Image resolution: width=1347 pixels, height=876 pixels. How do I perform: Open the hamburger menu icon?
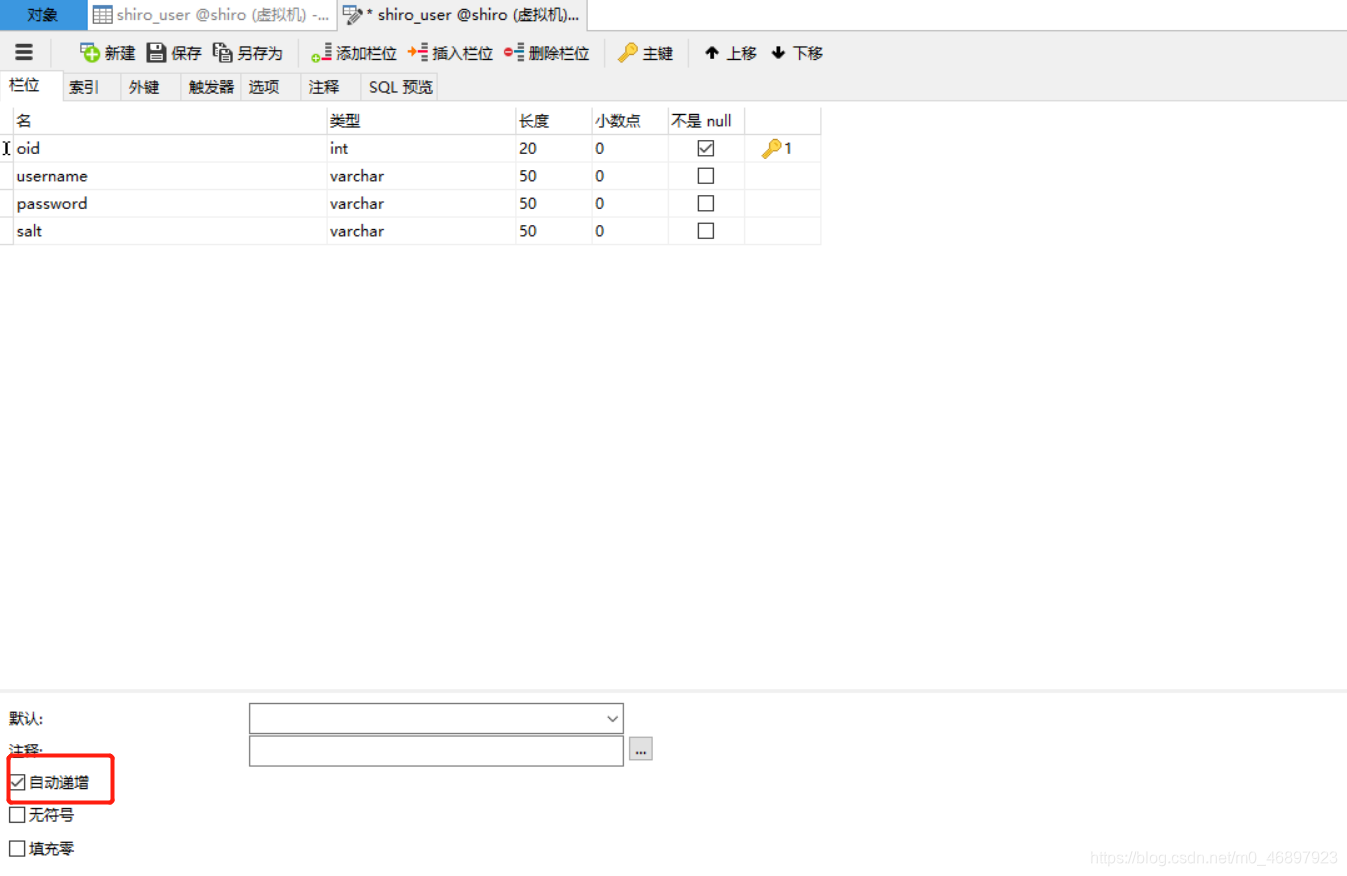point(24,52)
